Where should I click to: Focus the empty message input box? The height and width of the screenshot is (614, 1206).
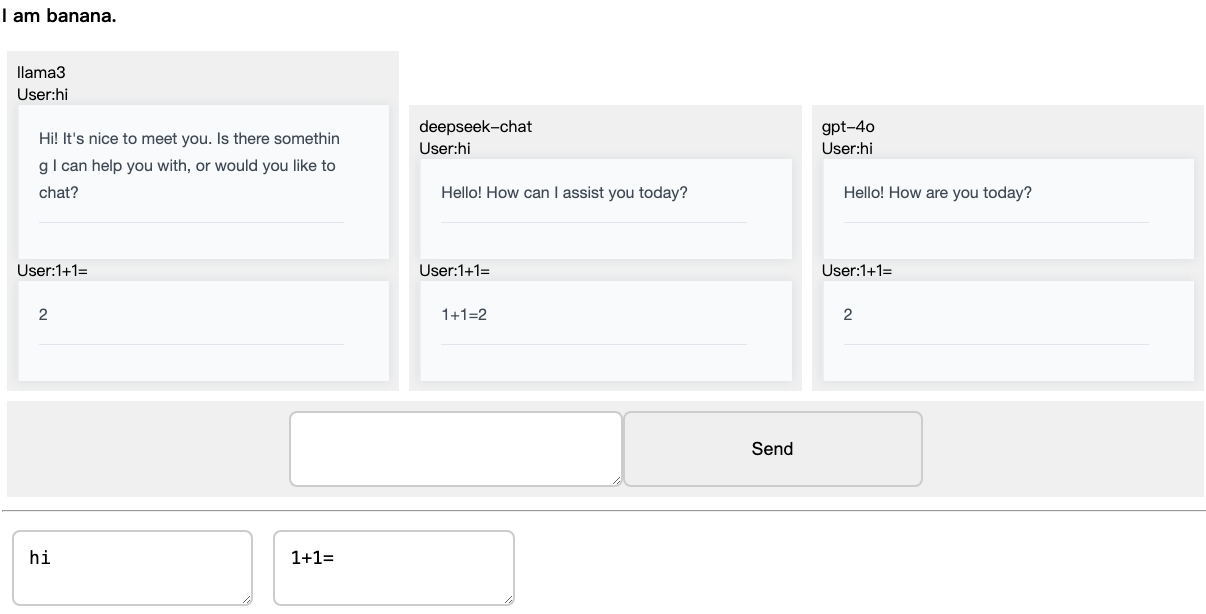[455, 449]
